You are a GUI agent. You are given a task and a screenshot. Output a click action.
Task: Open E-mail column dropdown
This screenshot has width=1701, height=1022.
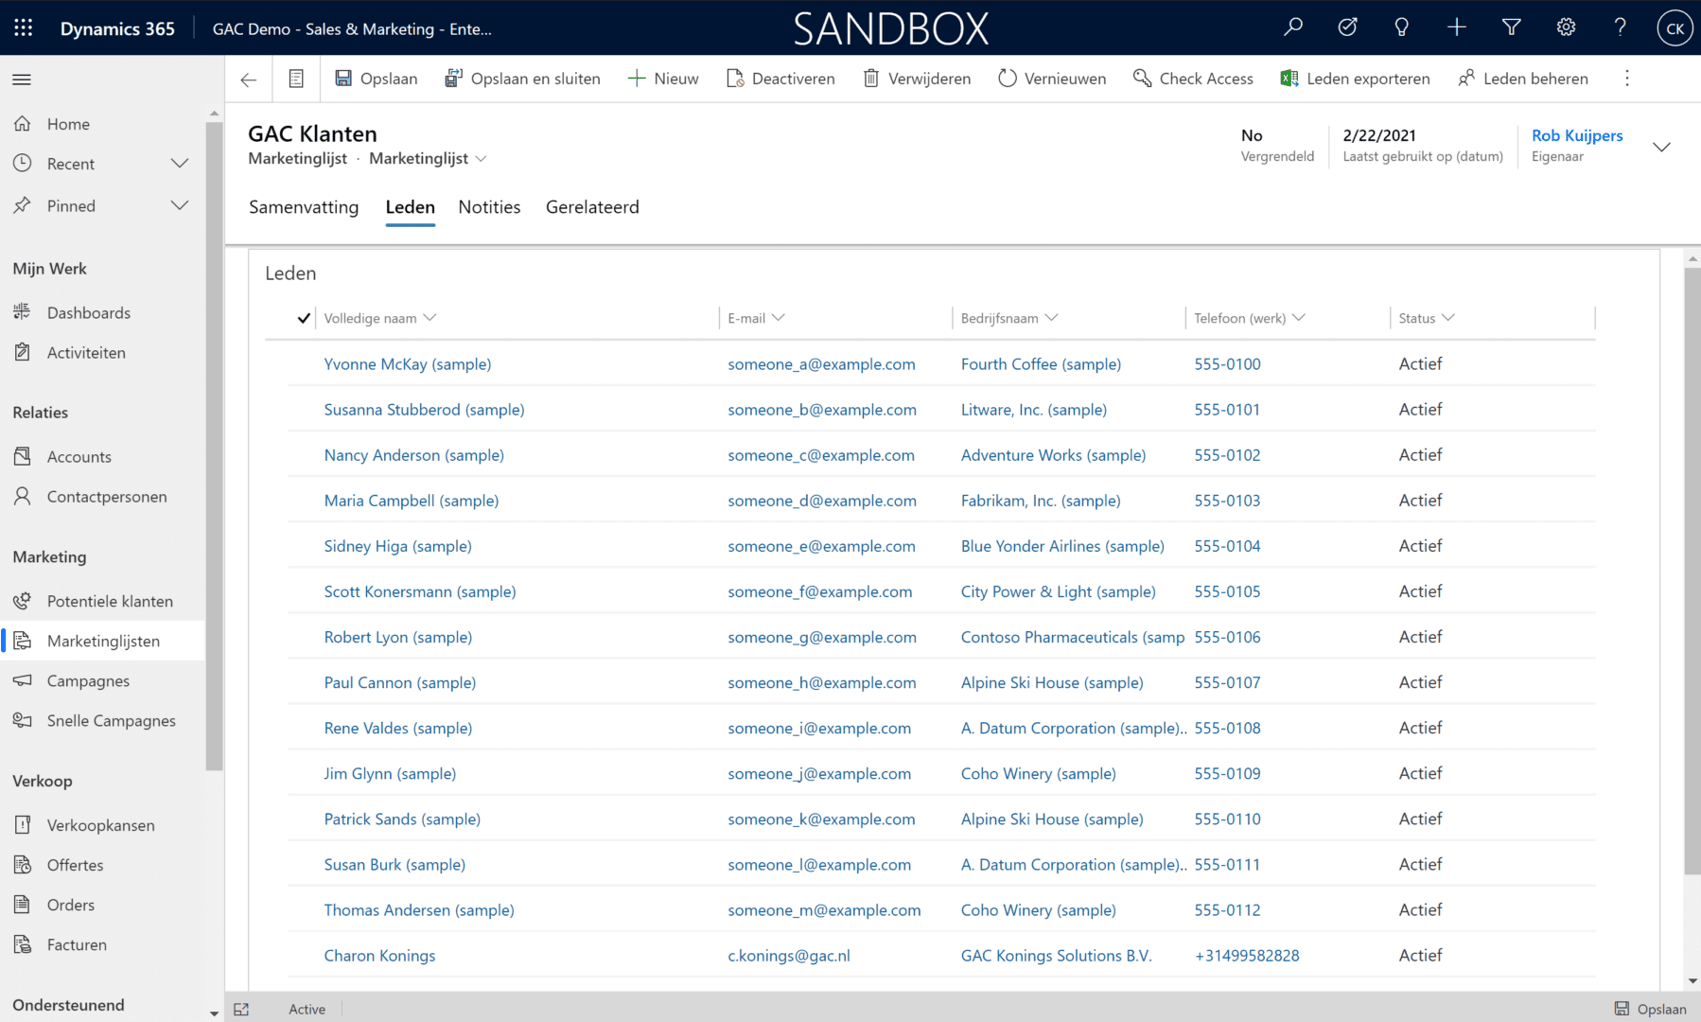tap(779, 318)
